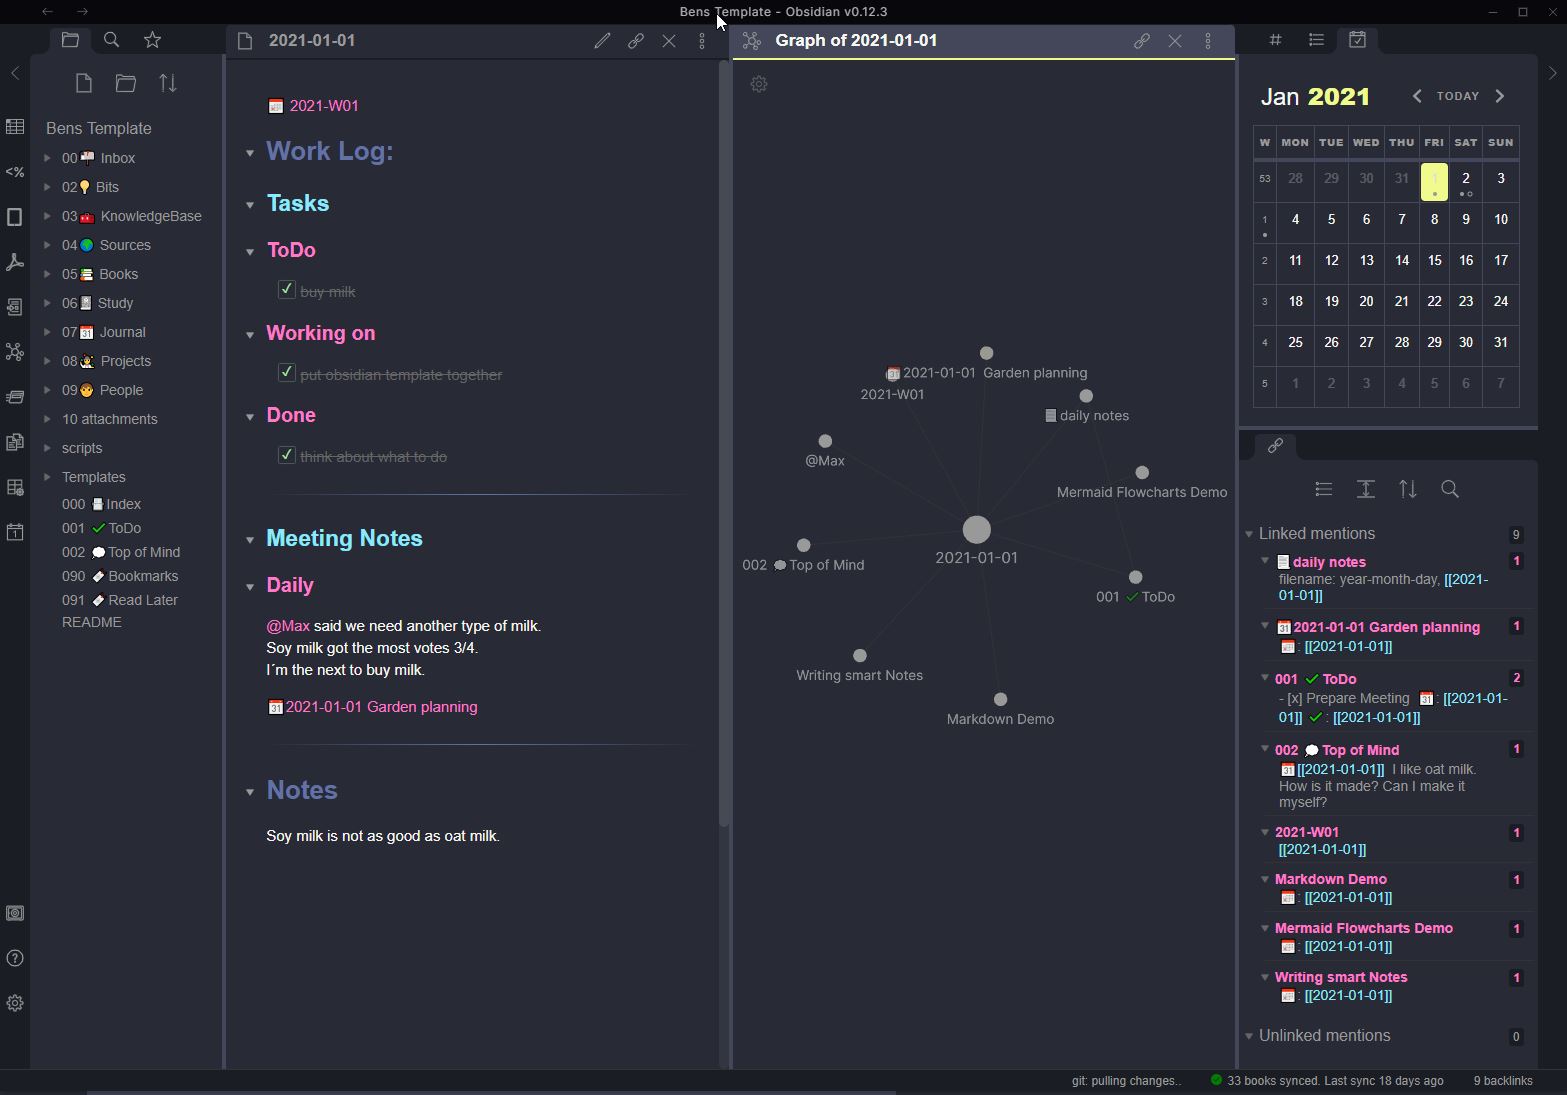The image size is (1567, 1095).
Task: Open the 2021-W01 link in note
Action: point(324,106)
